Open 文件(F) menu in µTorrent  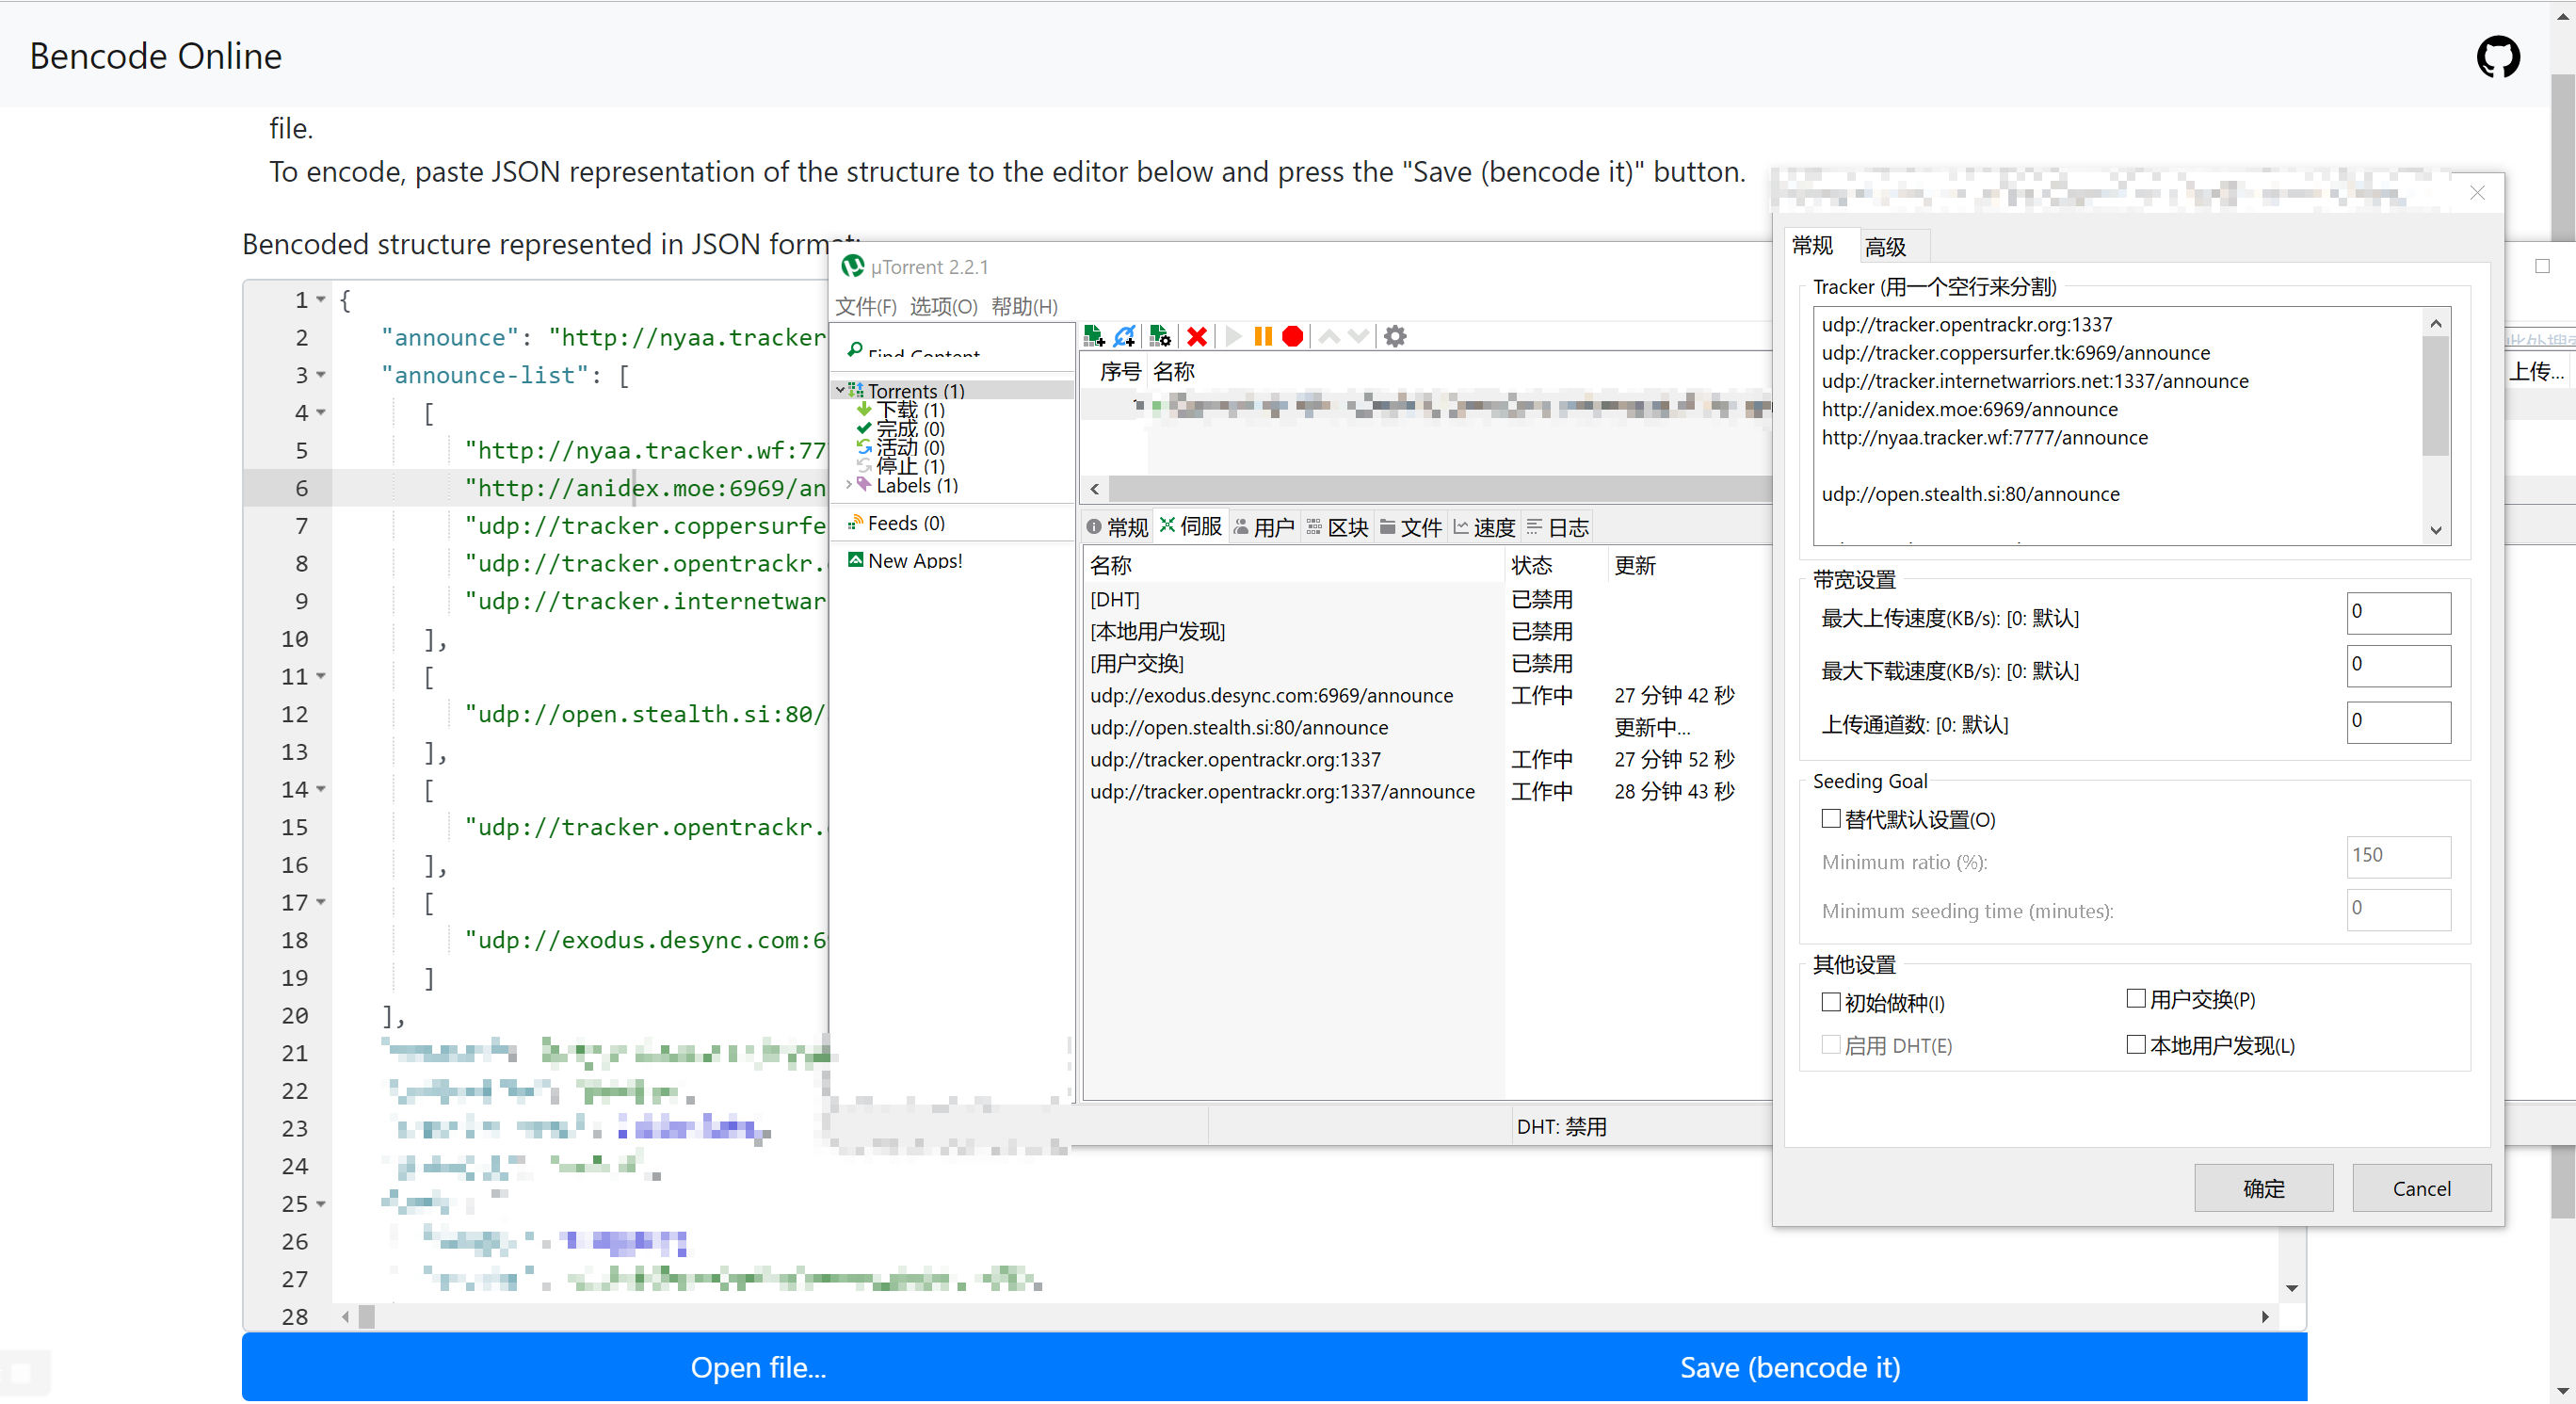point(866,306)
